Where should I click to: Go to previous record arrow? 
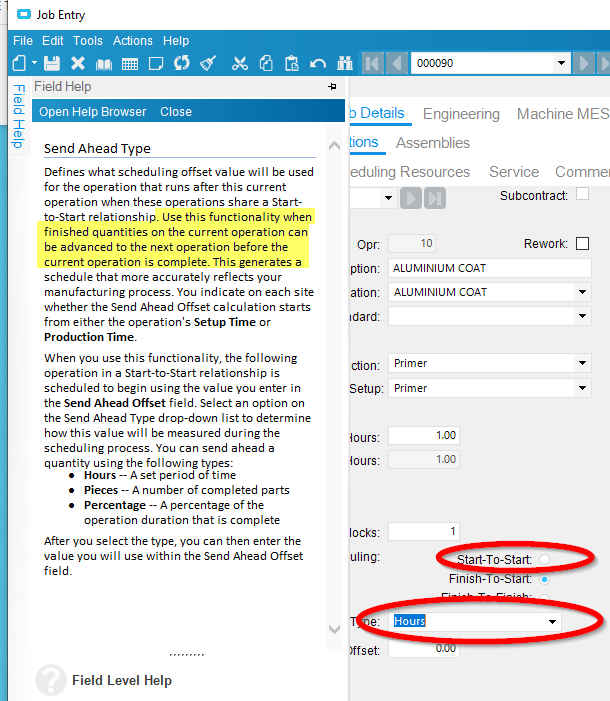(x=396, y=63)
